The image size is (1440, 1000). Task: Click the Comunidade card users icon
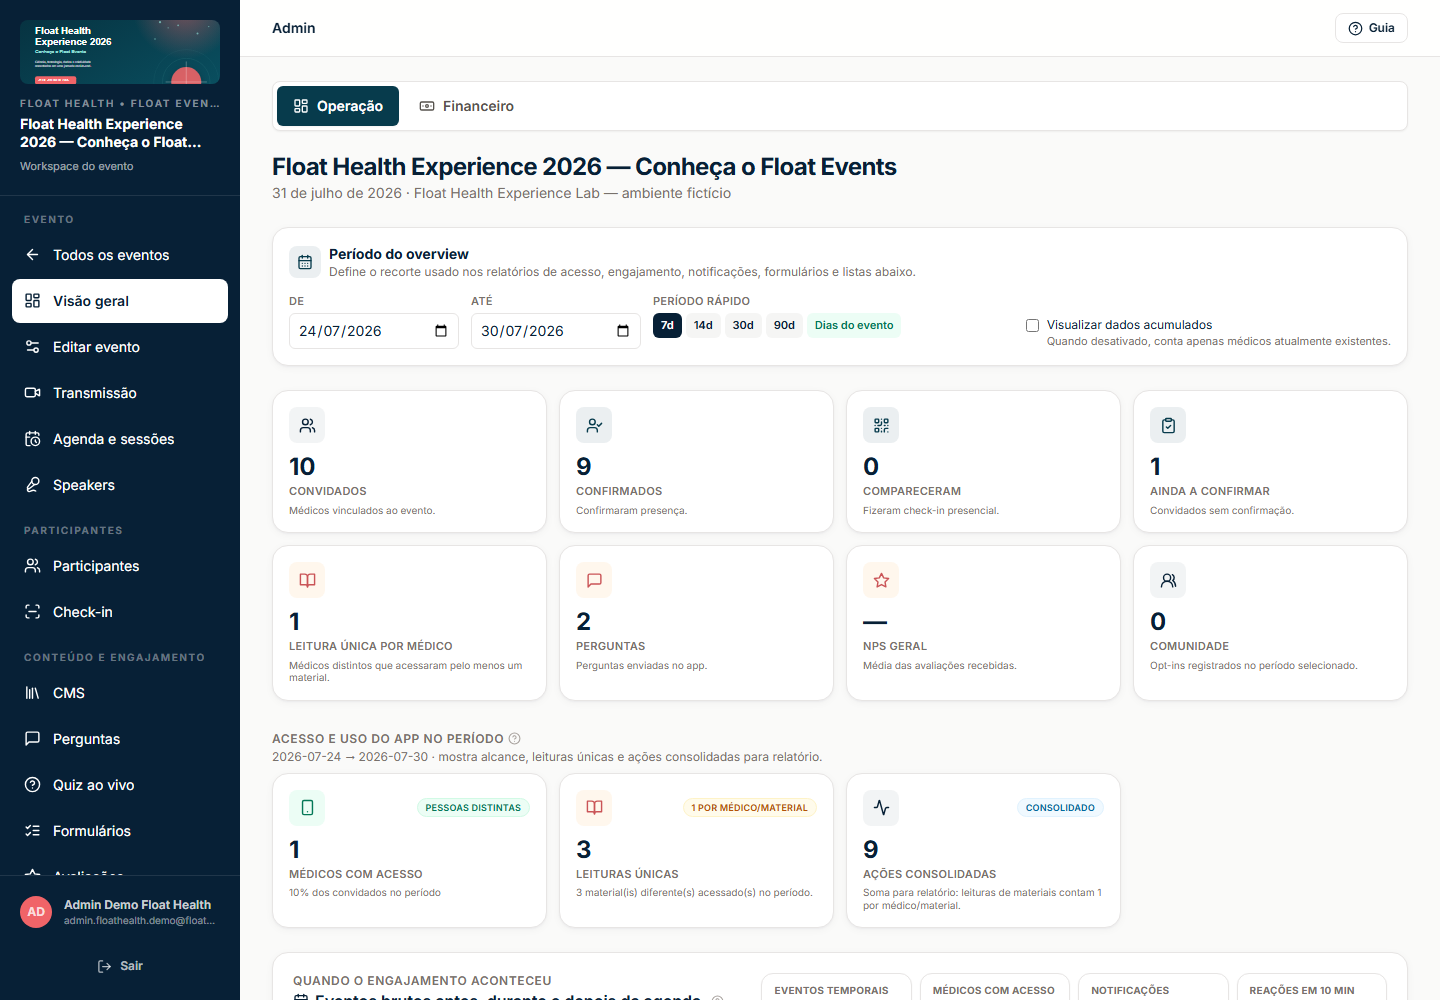pos(1168,580)
